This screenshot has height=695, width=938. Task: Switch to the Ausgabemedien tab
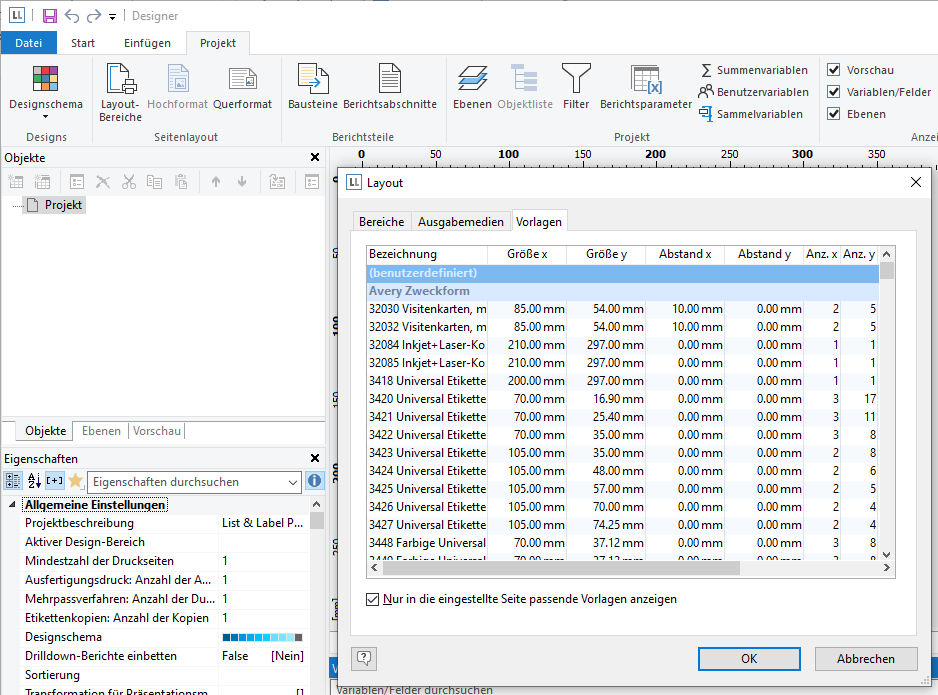point(460,222)
